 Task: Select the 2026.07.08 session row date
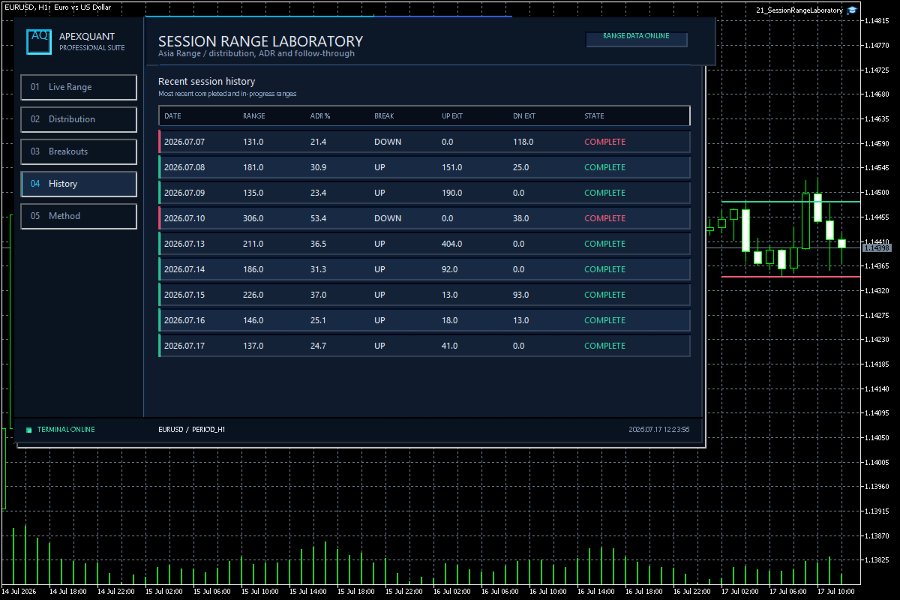point(184,167)
